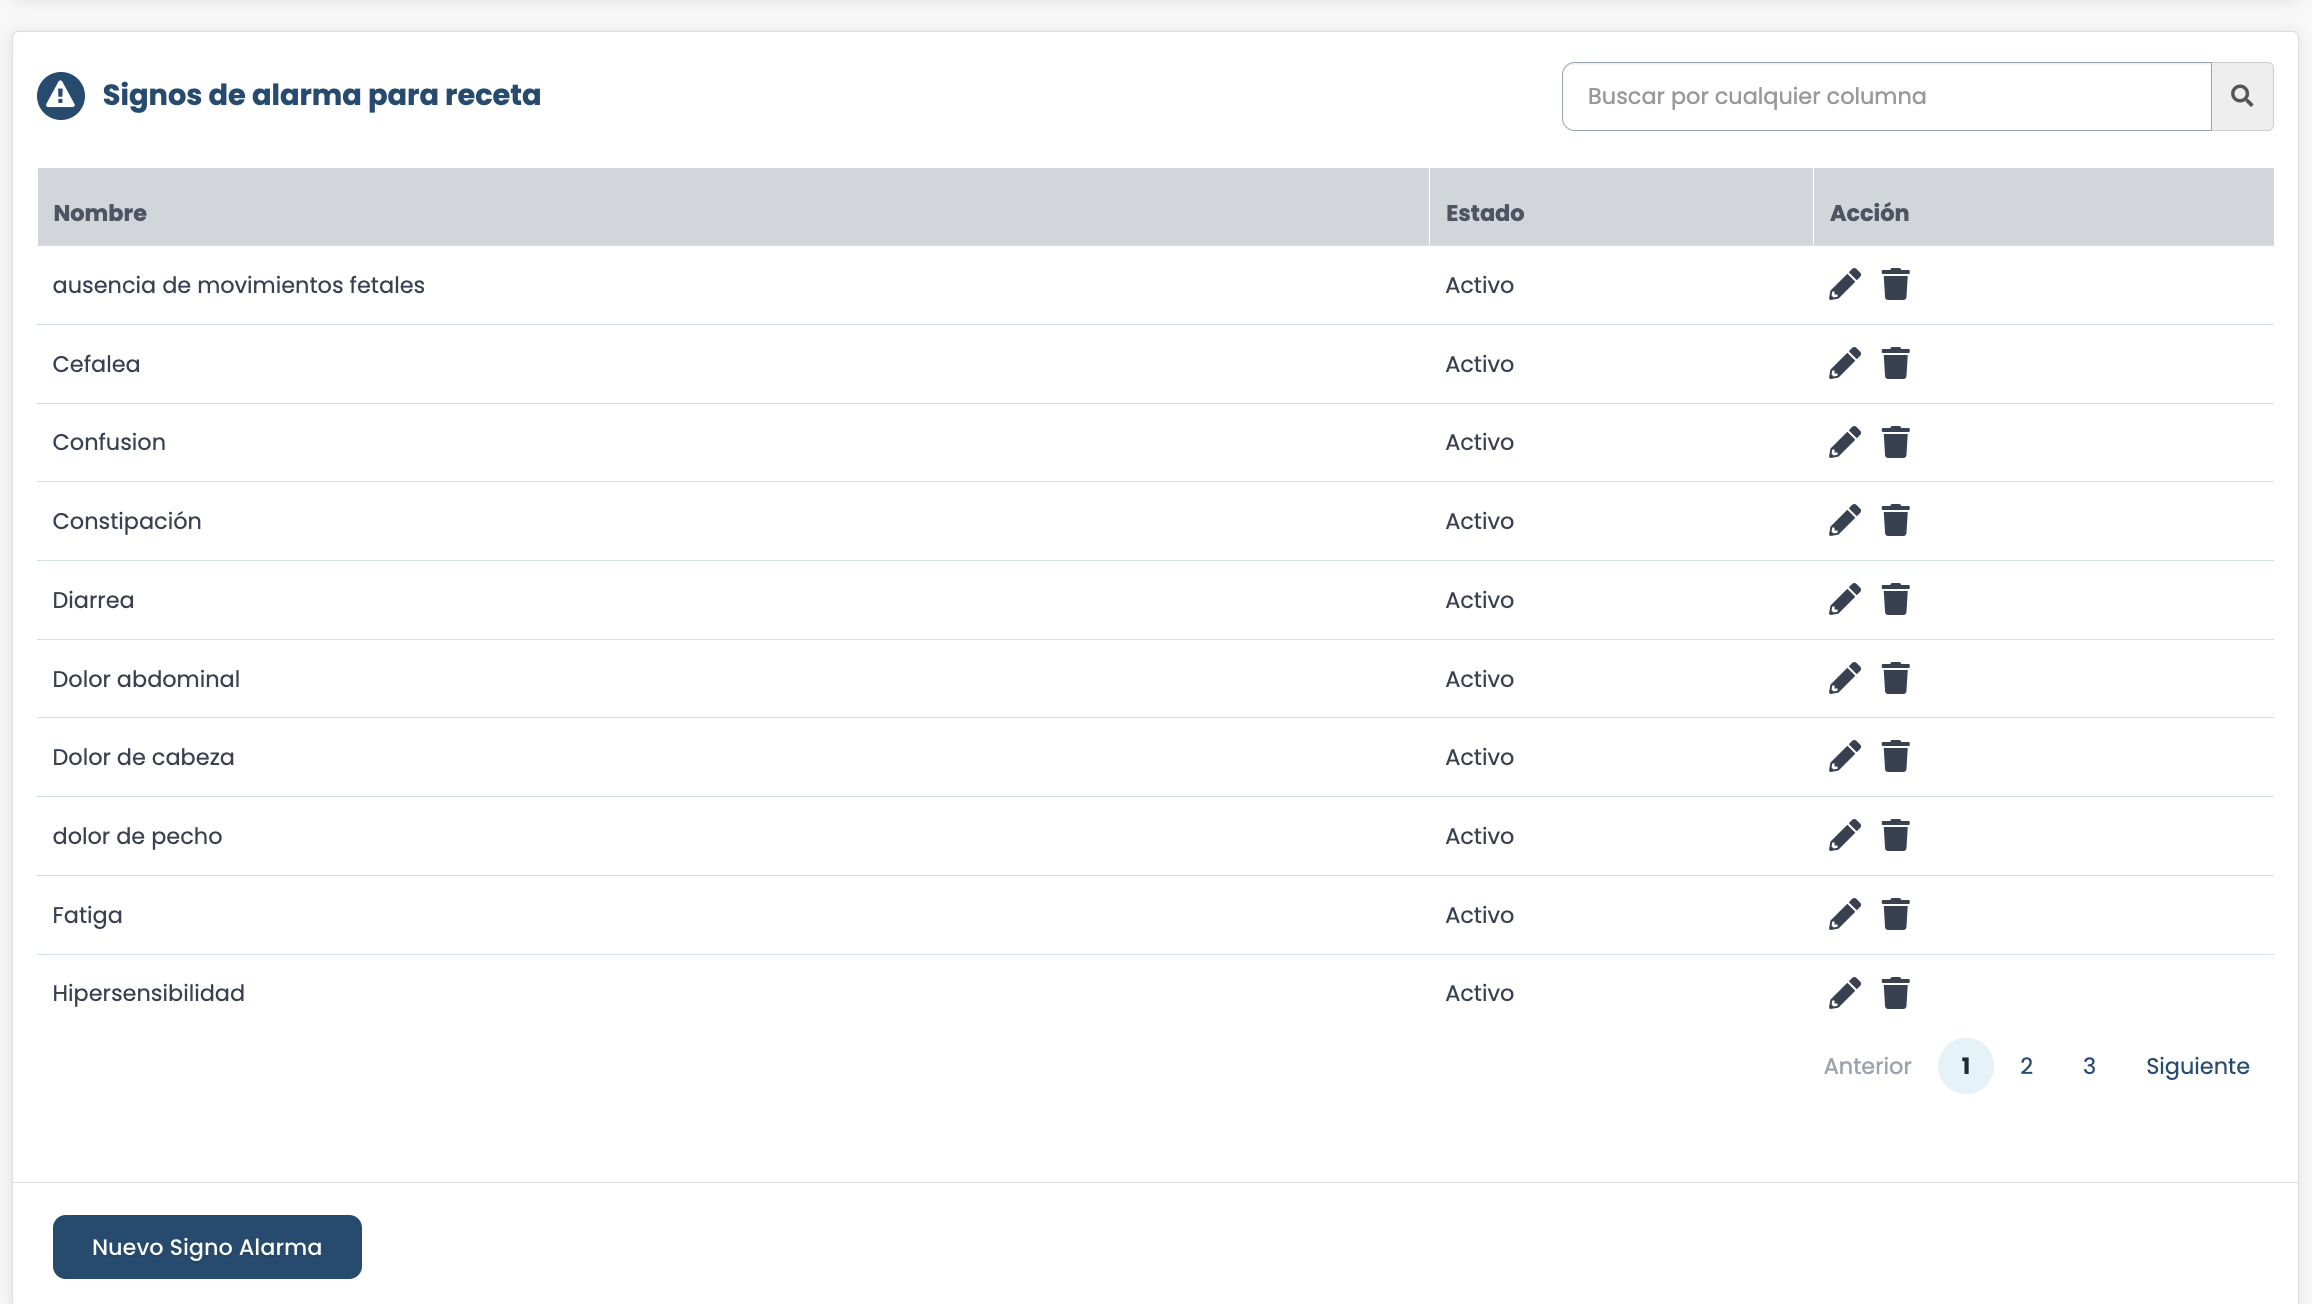The image size is (2312, 1304).
Task: Click the Activo status of Diarrea
Action: pyautogui.click(x=1479, y=600)
